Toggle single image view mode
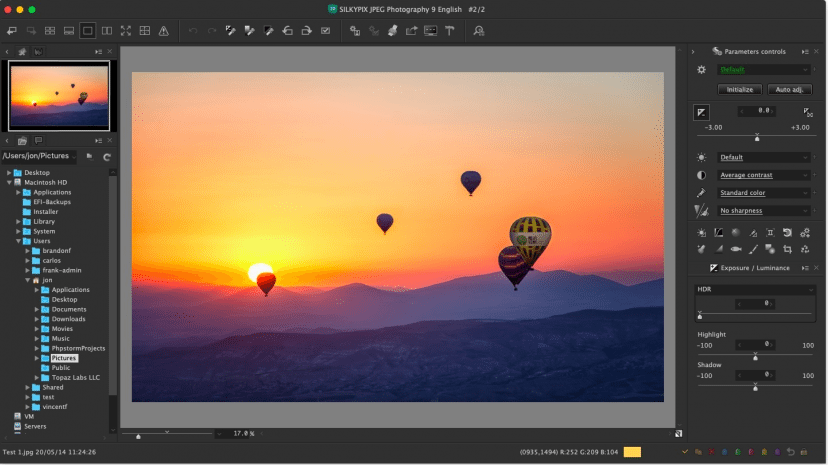The height and width of the screenshot is (465, 828). 88,31
